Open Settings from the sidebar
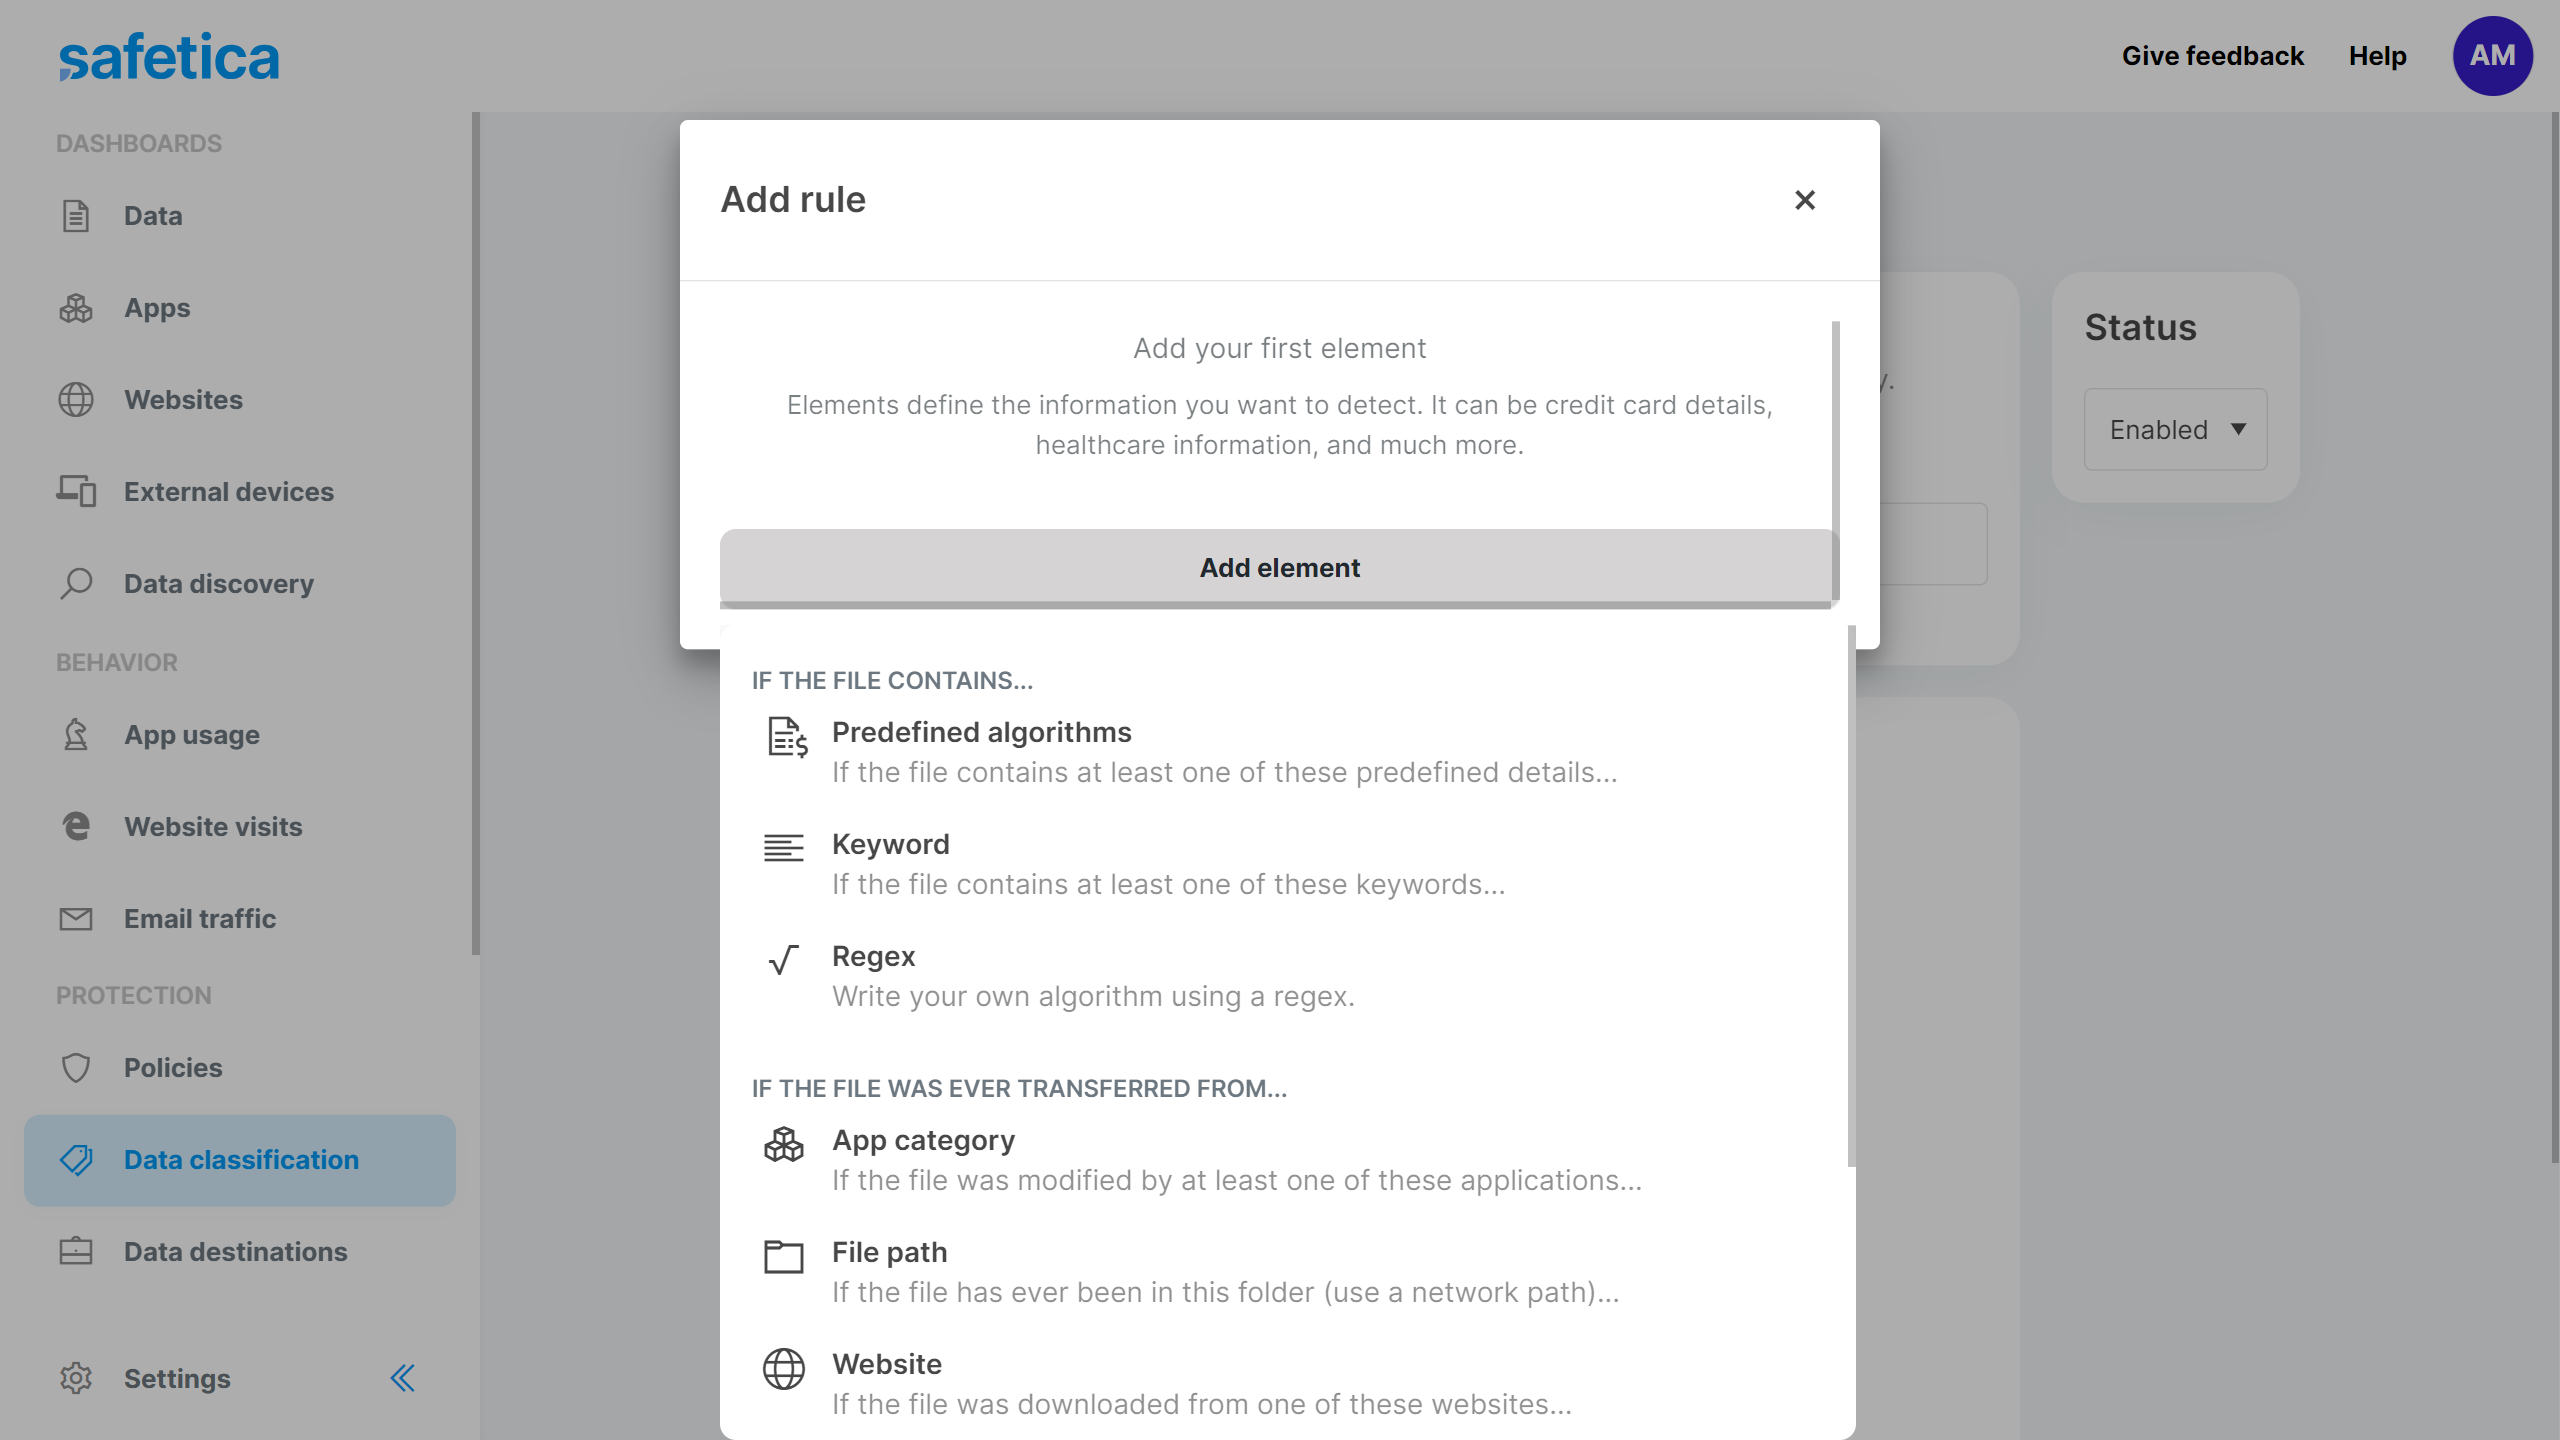The width and height of the screenshot is (2560, 1440). [x=176, y=1378]
